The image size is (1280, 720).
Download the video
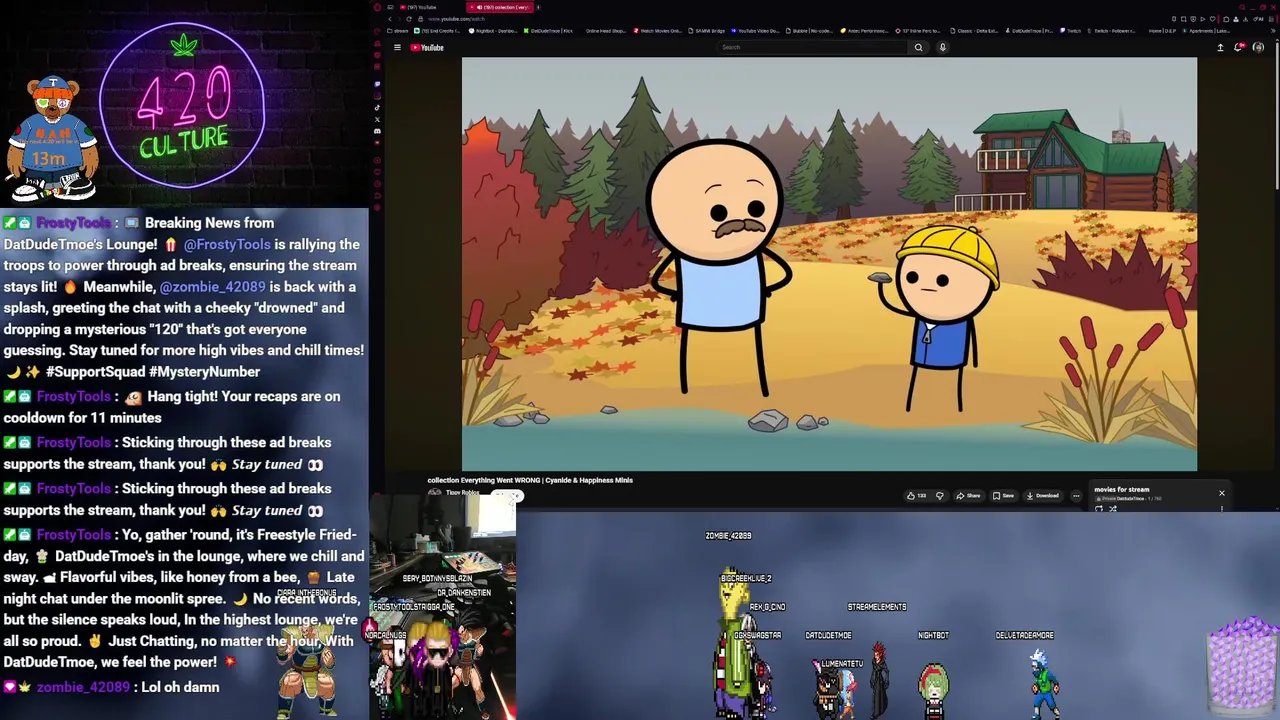(1042, 496)
